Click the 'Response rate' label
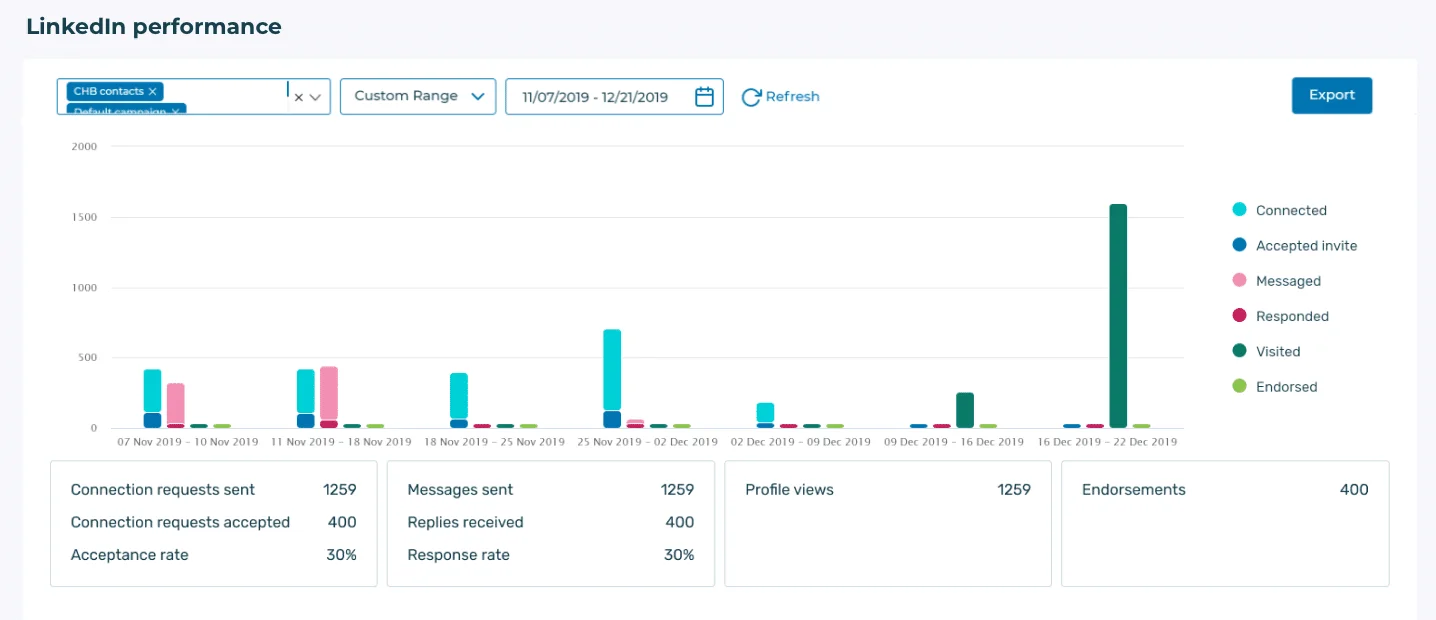This screenshot has width=1436, height=620. (x=459, y=554)
